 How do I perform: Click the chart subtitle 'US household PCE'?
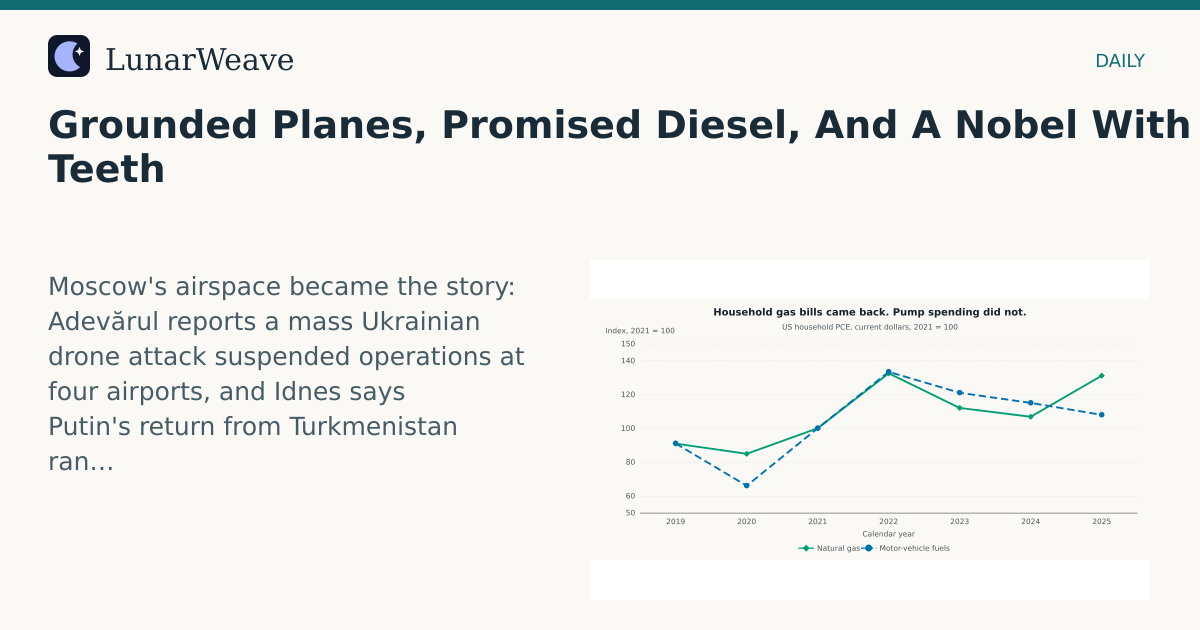870,327
